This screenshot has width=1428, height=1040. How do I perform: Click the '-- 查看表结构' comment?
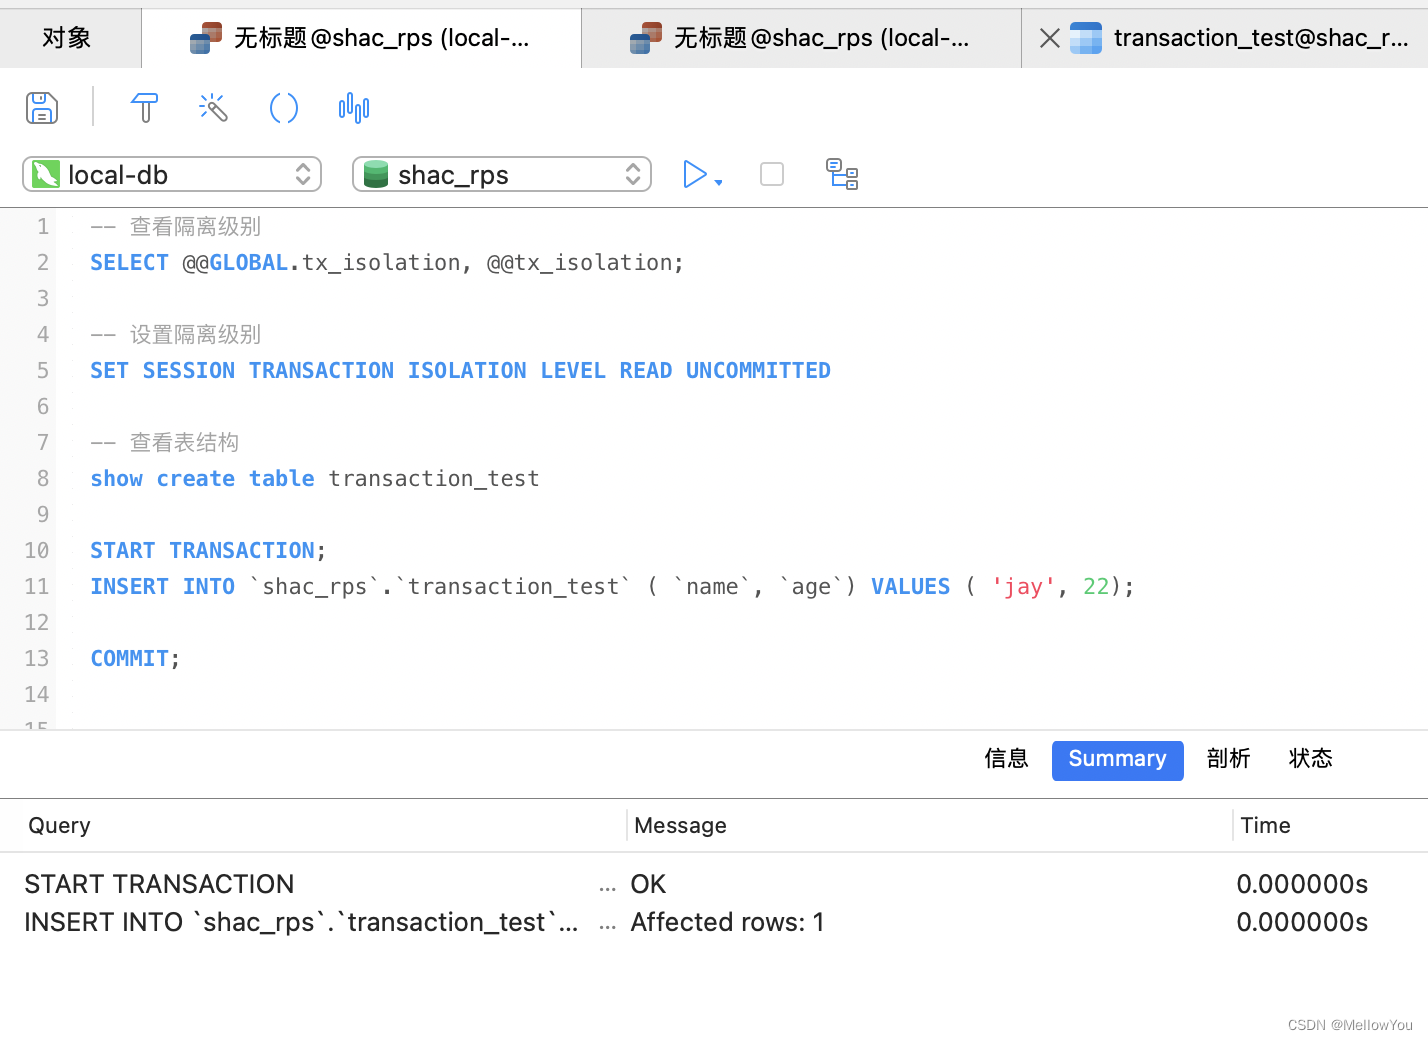pyautogui.click(x=164, y=443)
